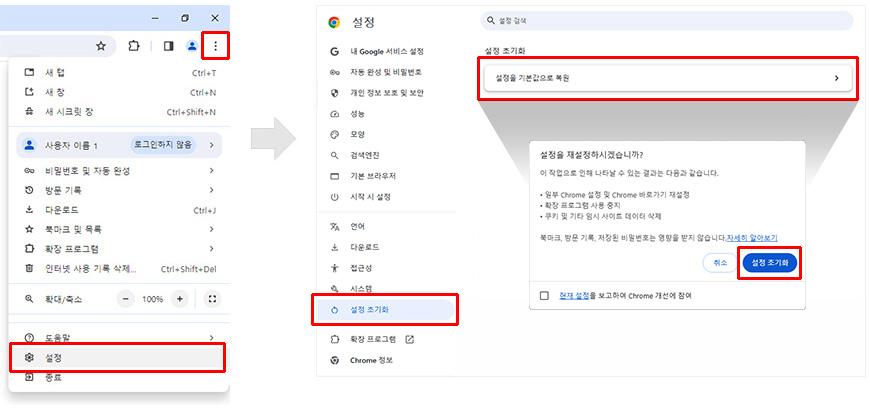Click zoom in plus button

179,299
